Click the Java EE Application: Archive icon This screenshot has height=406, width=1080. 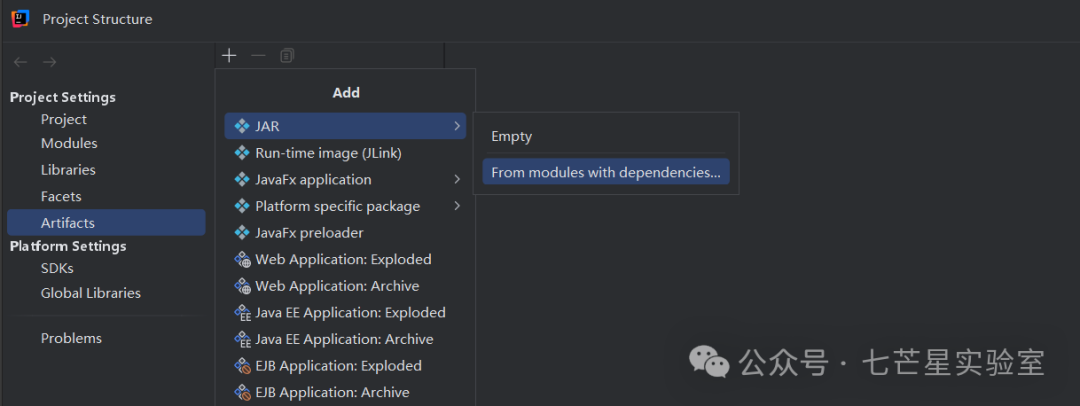(x=242, y=339)
